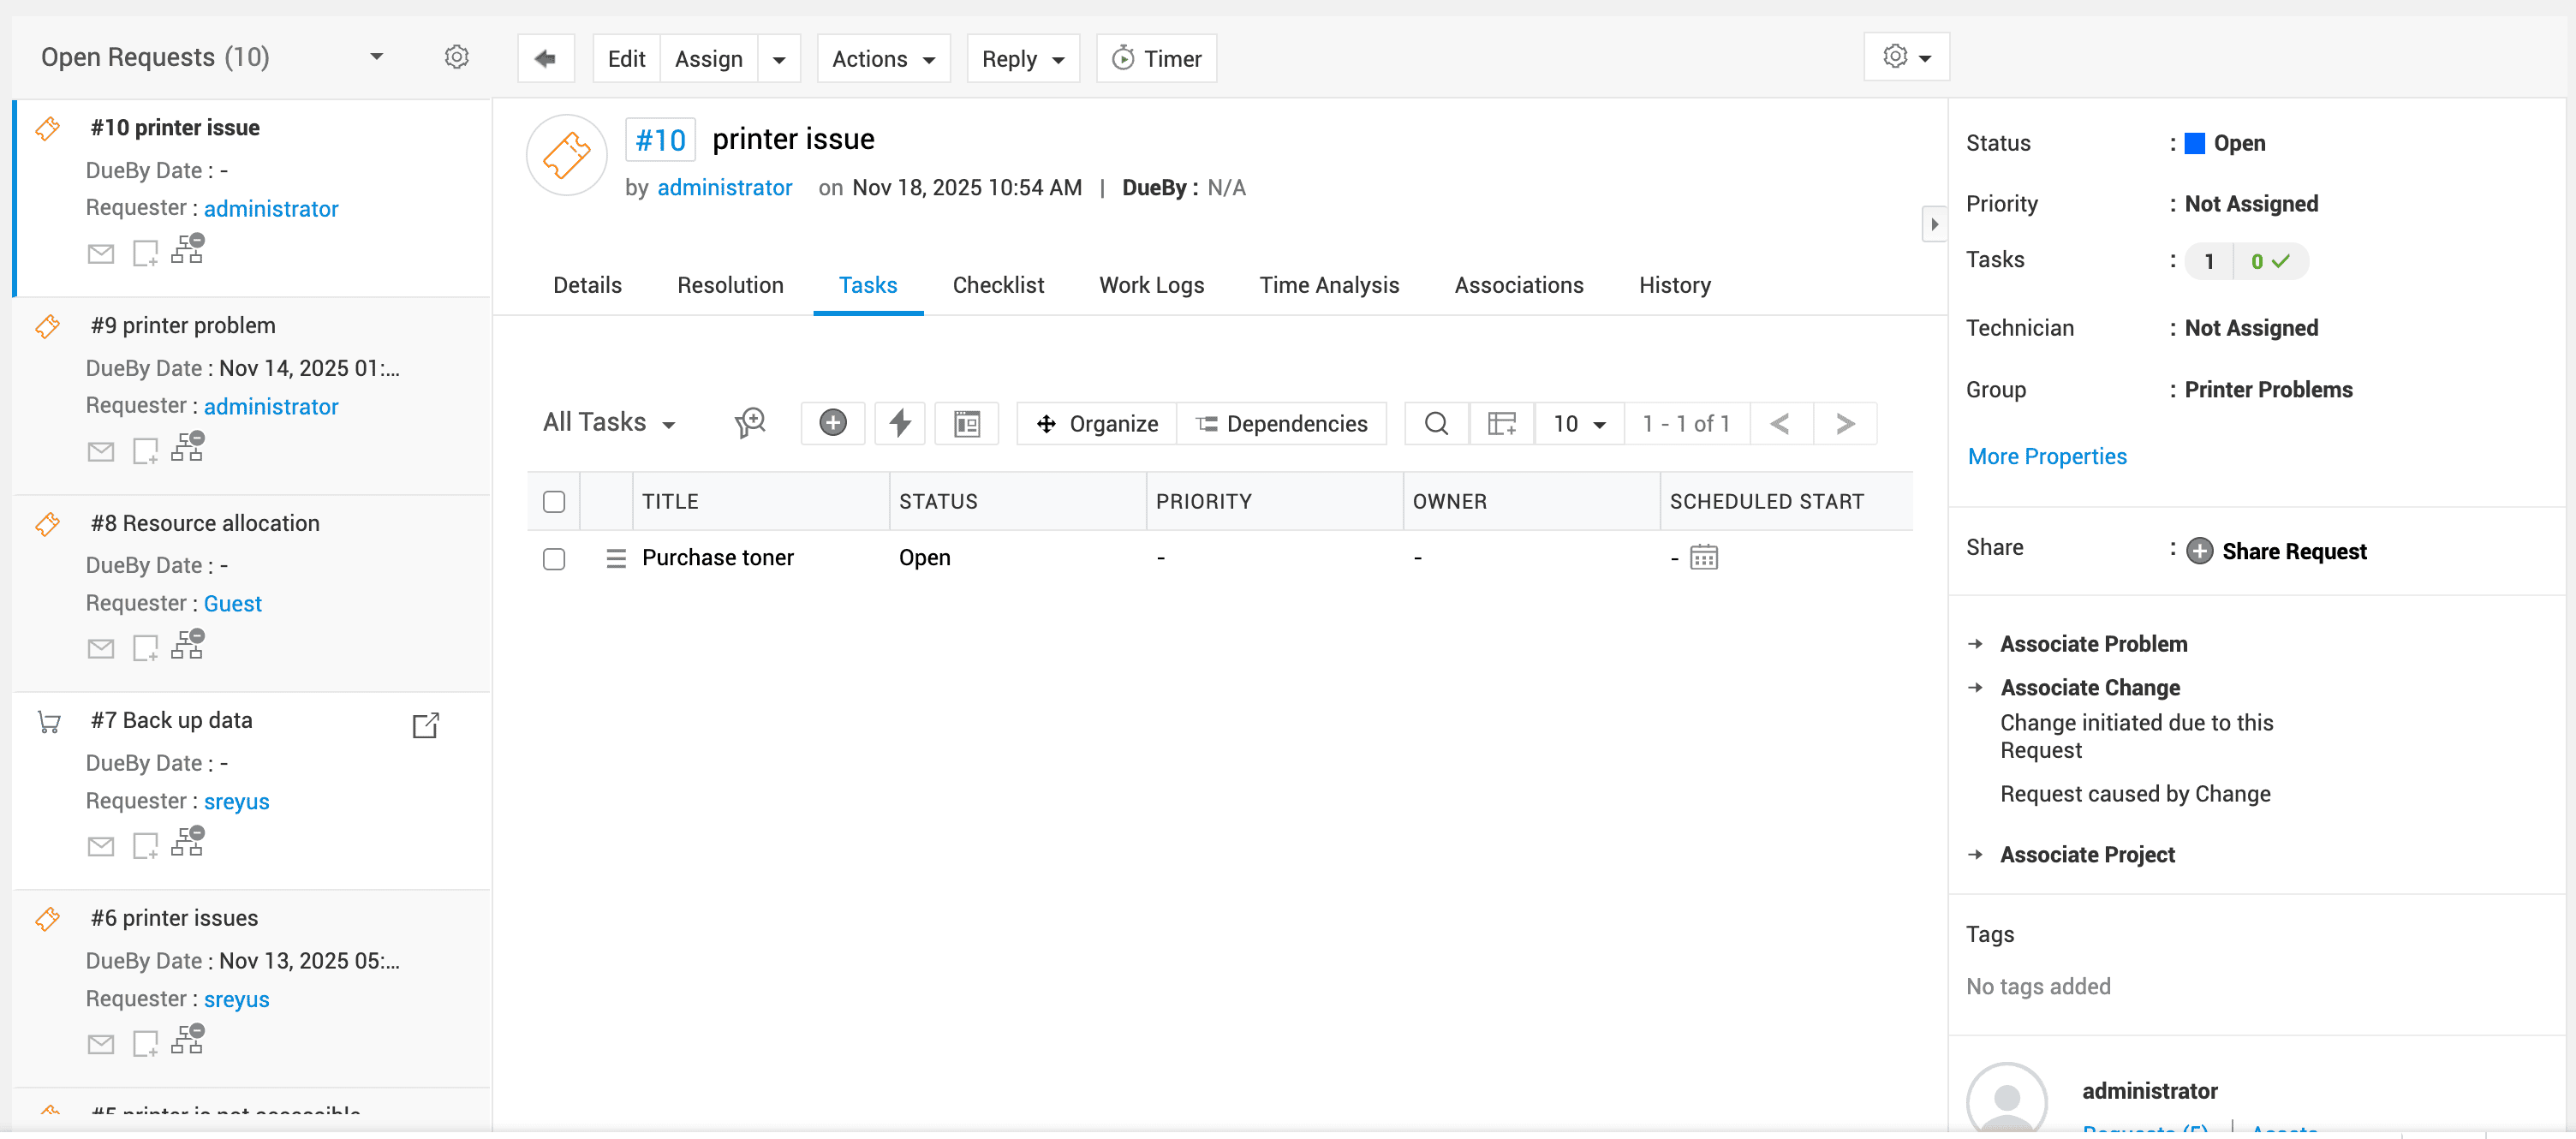This screenshot has height=1139, width=2576.
Task: Click the Dependencies button
Action: 1281,423
